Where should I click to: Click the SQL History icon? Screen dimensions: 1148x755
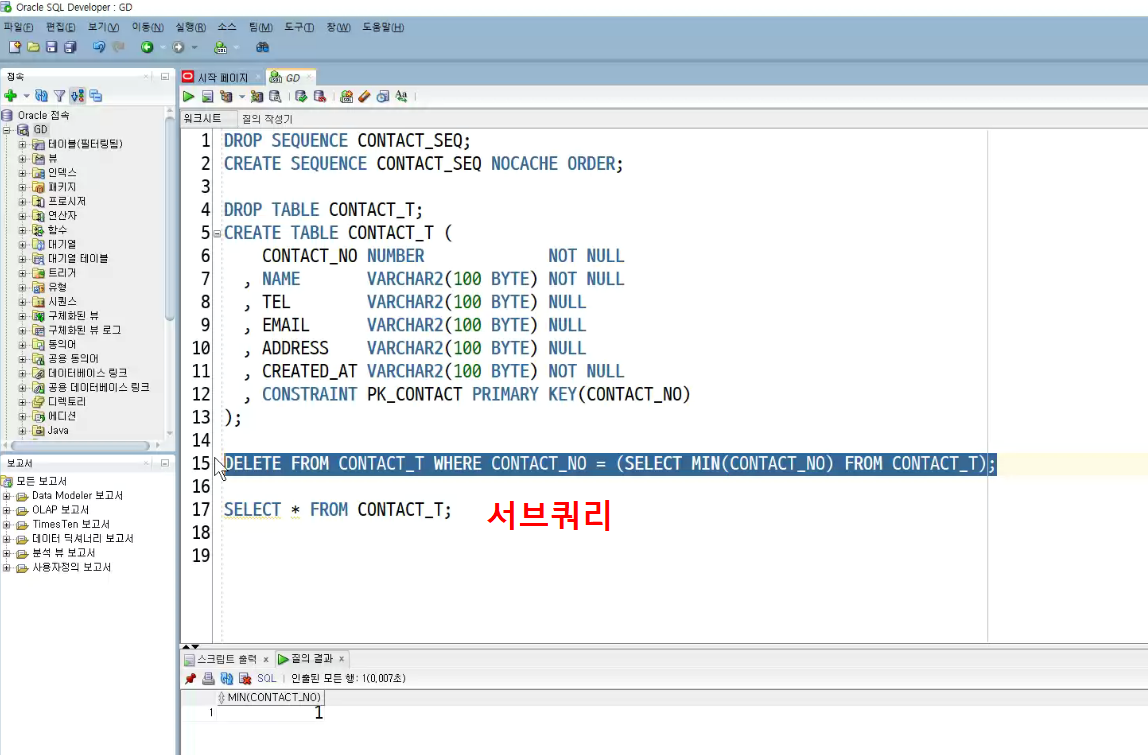(x=383, y=96)
